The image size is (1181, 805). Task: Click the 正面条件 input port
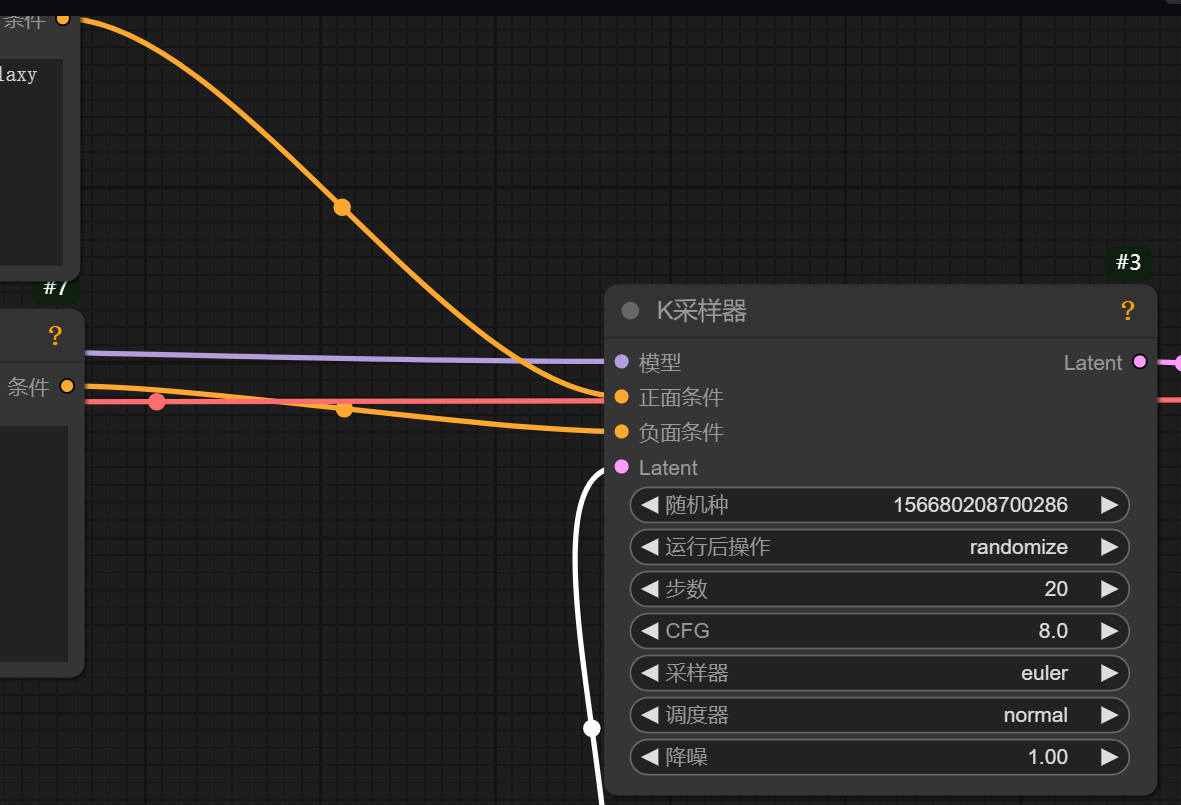620,397
